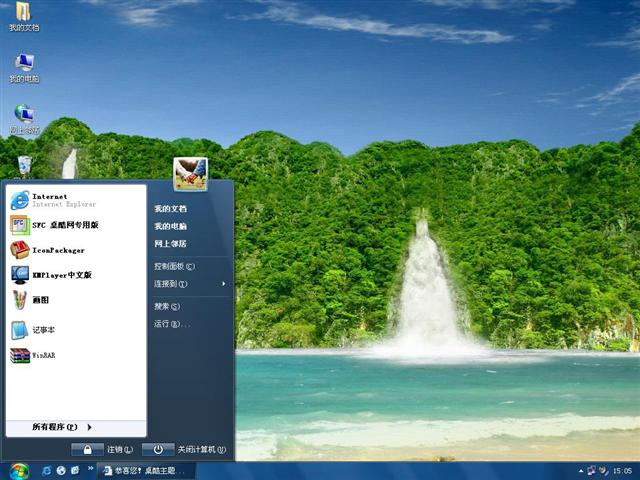This screenshot has width=640, height=480.
Task: Launch WinRAR from start menu
Action: click(76, 355)
